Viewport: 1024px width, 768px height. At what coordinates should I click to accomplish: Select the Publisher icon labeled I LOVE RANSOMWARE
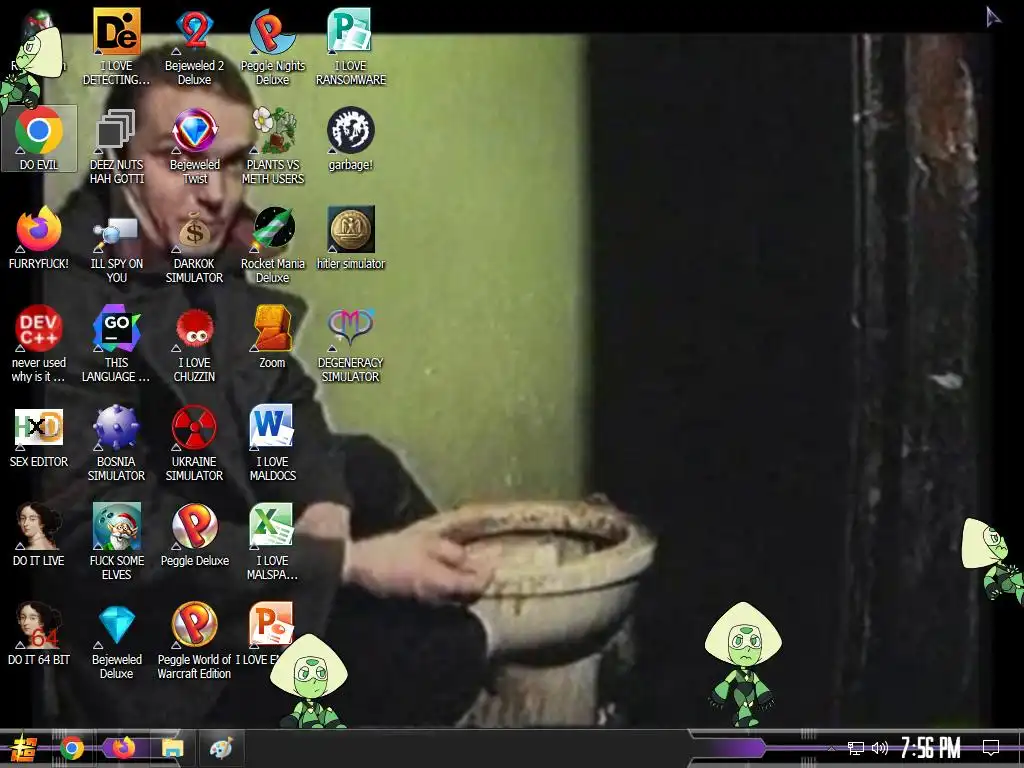(350, 31)
